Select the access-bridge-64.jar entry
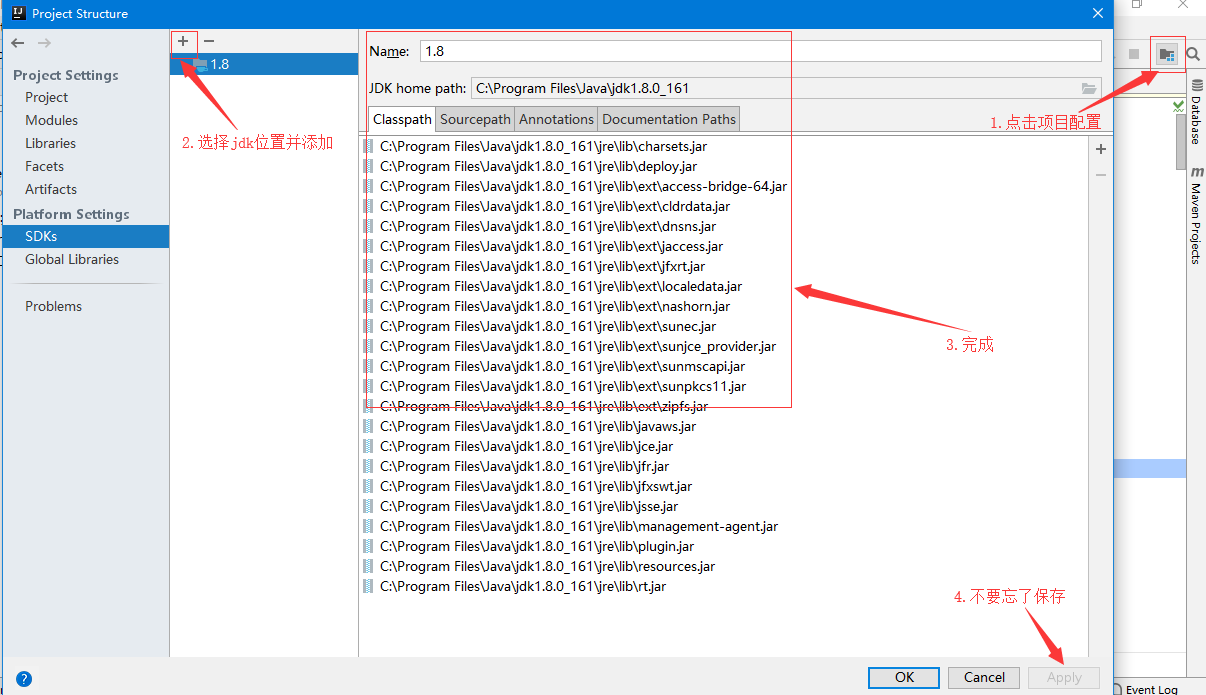Image resolution: width=1206 pixels, height=695 pixels. [724, 186]
